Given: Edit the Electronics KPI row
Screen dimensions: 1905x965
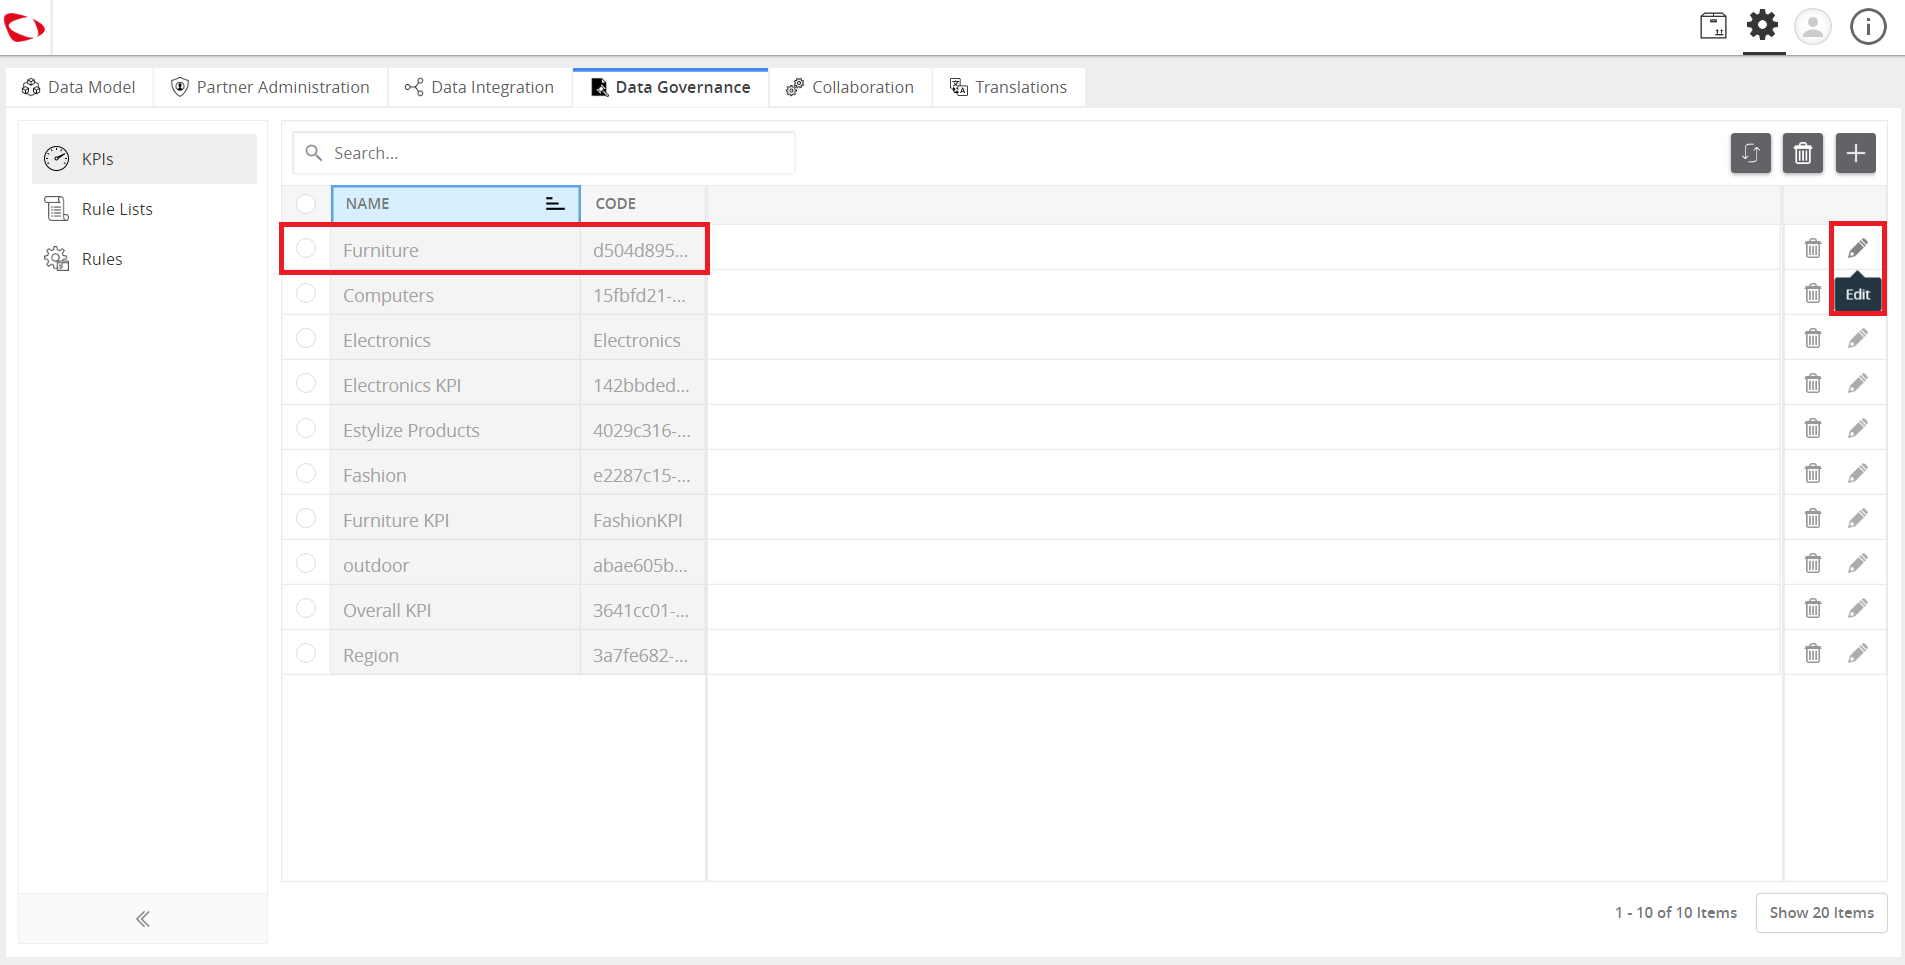Looking at the screenshot, I should [1857, 383].
